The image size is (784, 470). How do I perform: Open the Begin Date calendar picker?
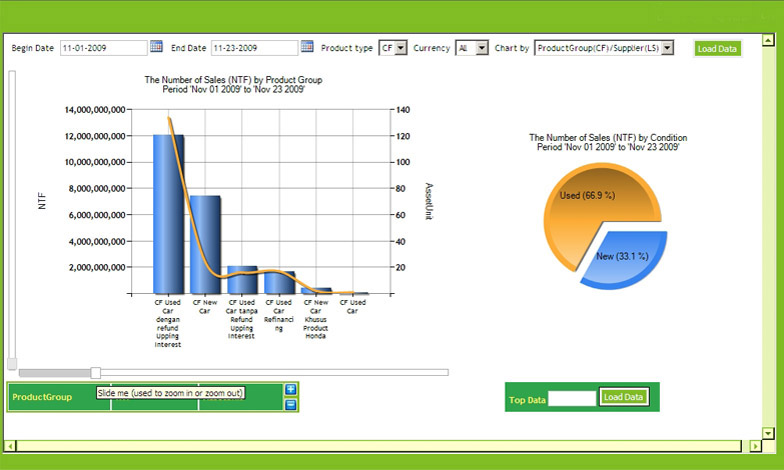click(156, 47)
